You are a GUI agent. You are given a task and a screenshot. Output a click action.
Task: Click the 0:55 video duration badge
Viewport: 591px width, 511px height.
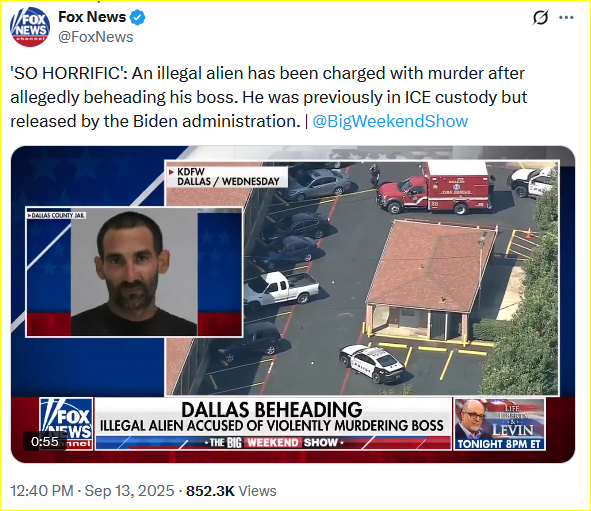pos(45,441)
